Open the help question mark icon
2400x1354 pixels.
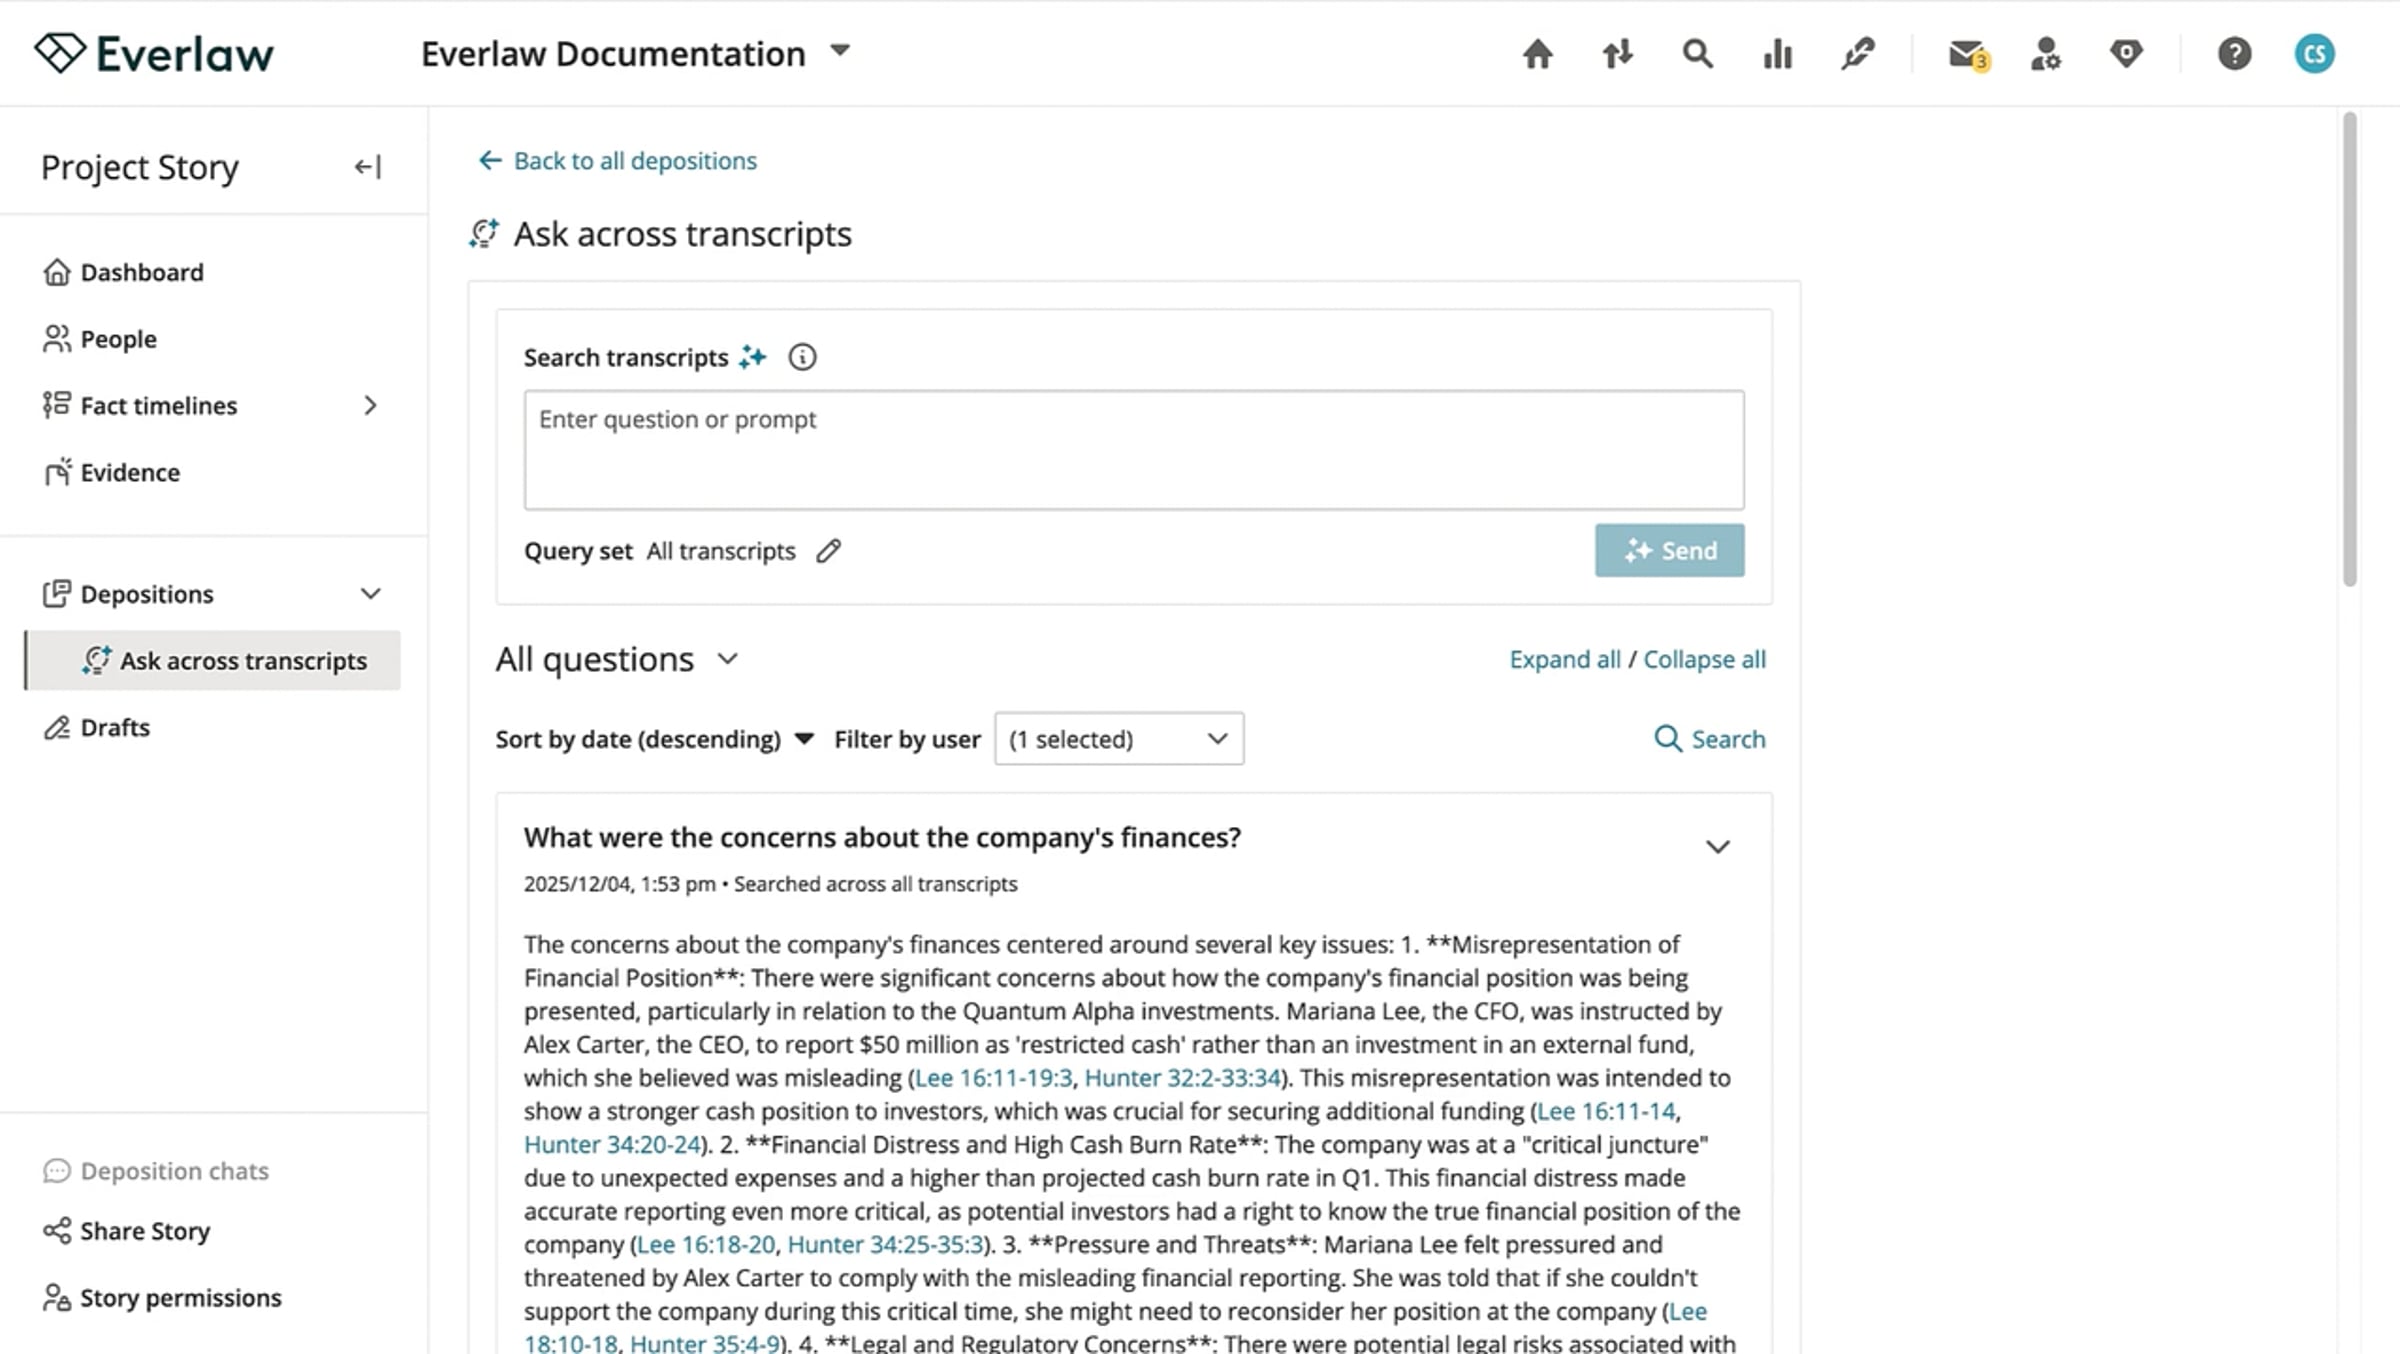click(2234, 54)
